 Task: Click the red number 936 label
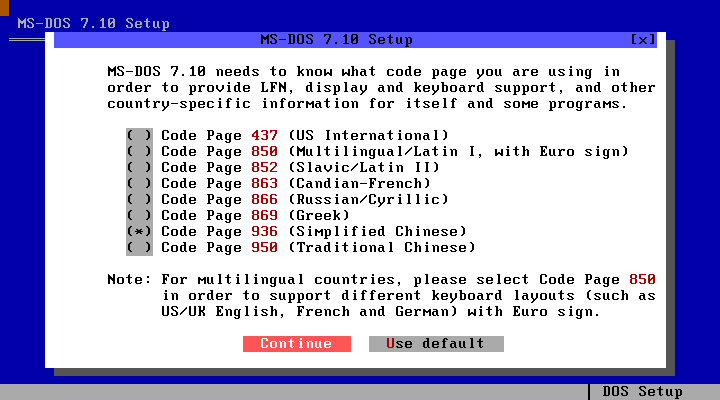click(264, 232)
